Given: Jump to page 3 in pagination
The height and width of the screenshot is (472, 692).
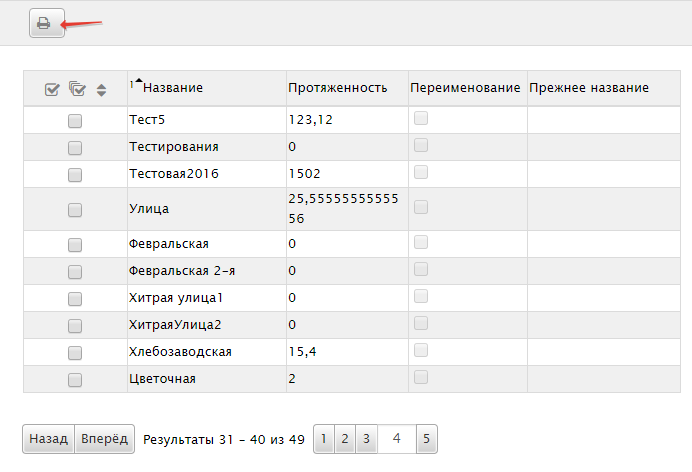Looking at the screenshot, I should (x=366, y=439).
